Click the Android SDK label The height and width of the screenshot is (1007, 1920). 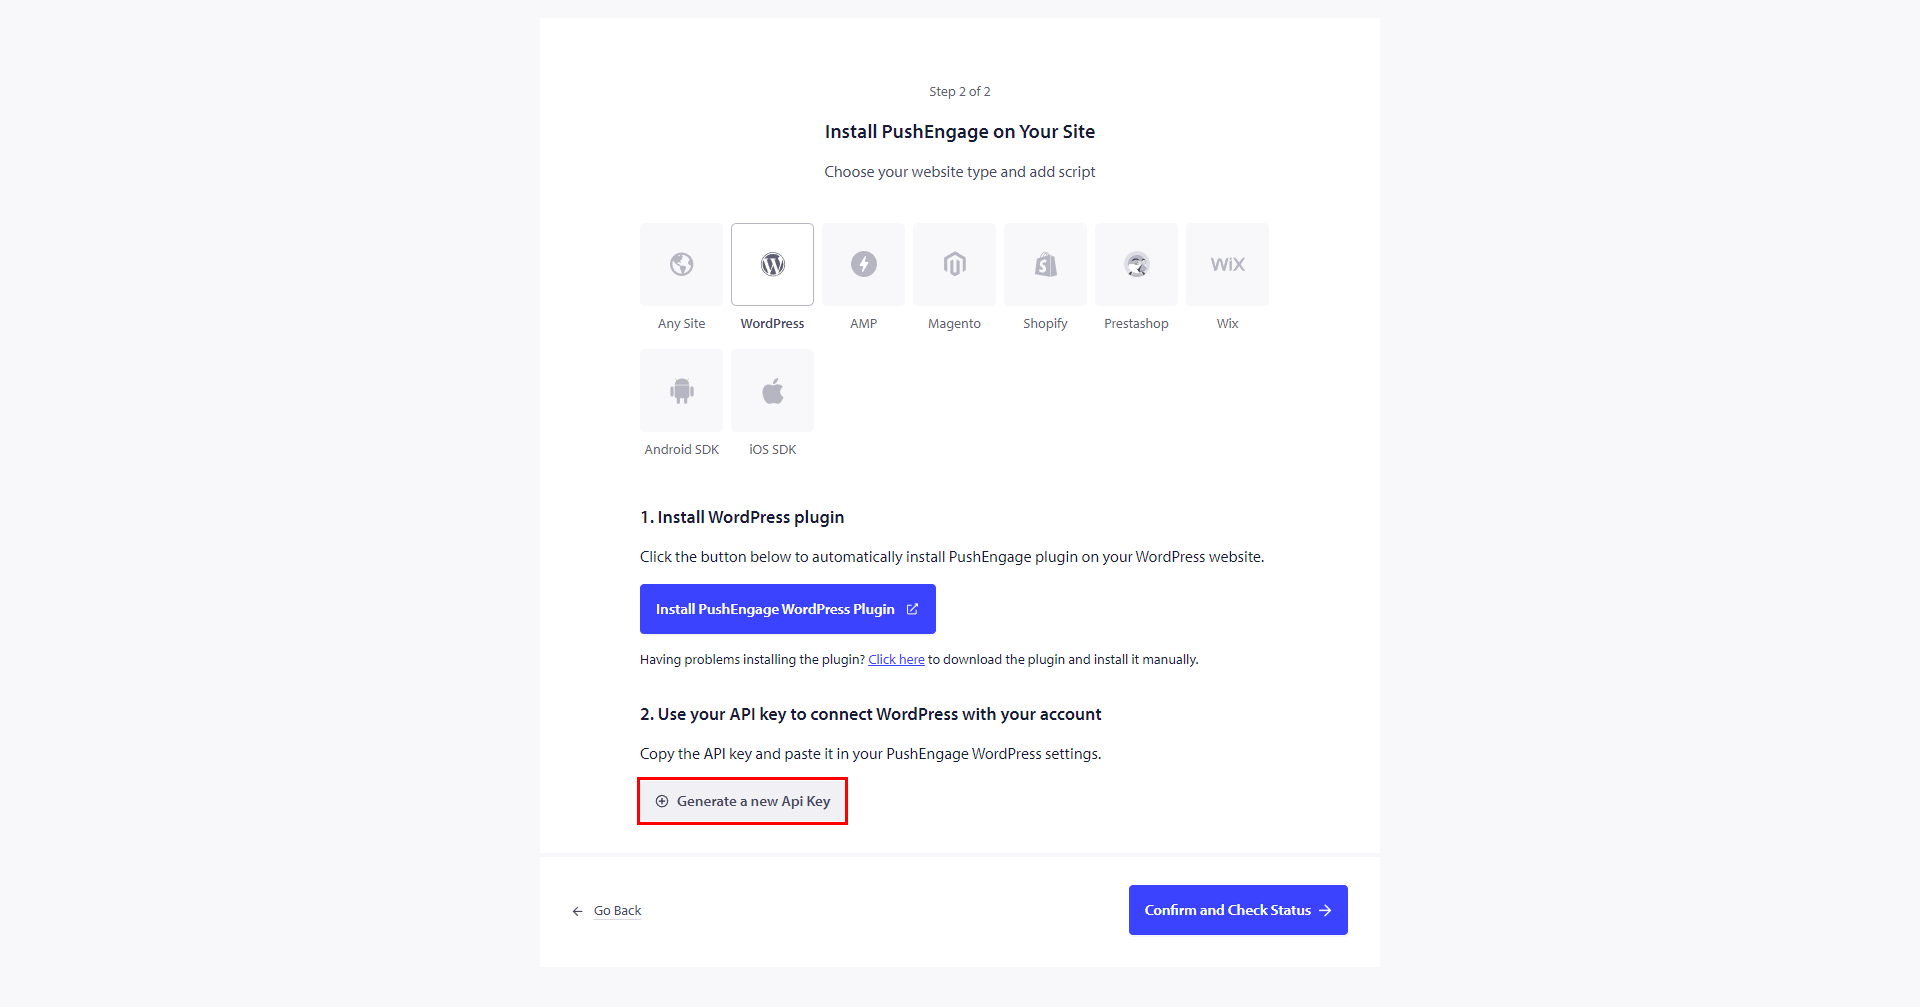point(681,450)
